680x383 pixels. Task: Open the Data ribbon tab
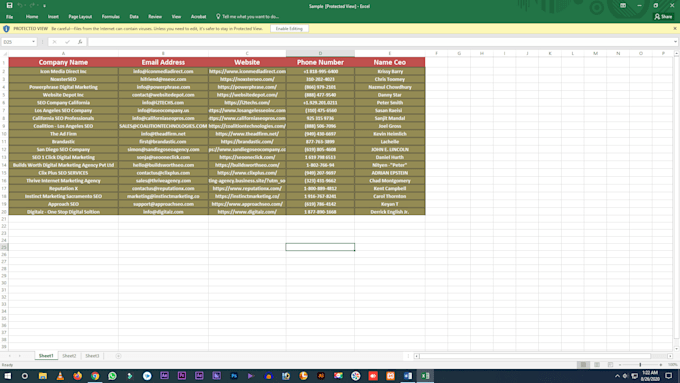pos(134,16)
